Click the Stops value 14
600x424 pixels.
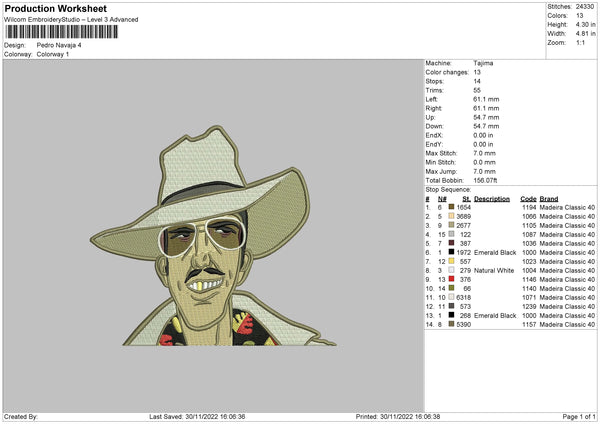[477, 81]
